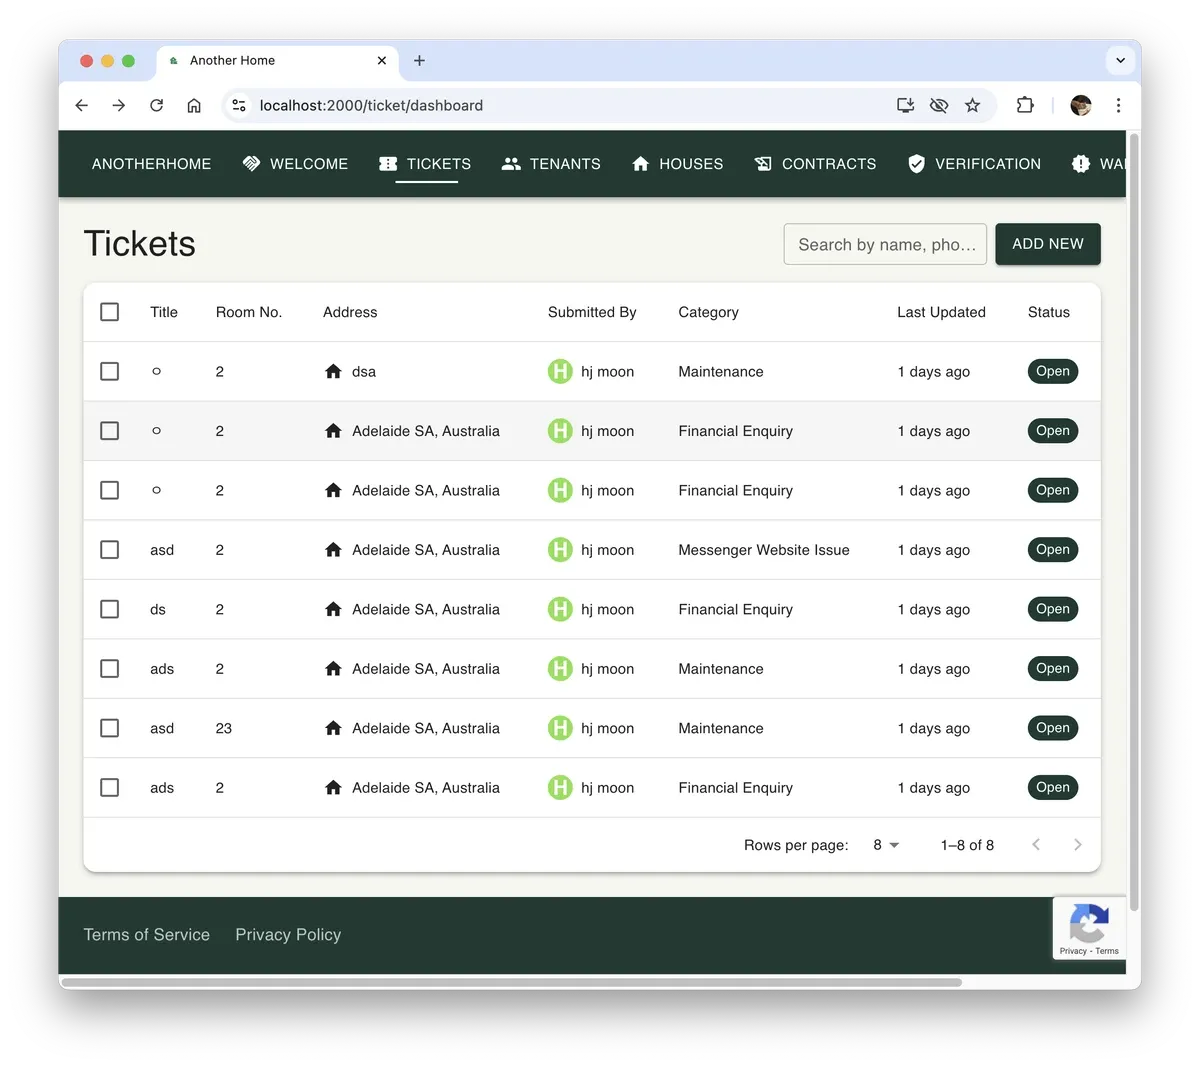Click the green H avatar in the first row
This screenshot has width=1200, height=1067.
click(x=560, y=372)
